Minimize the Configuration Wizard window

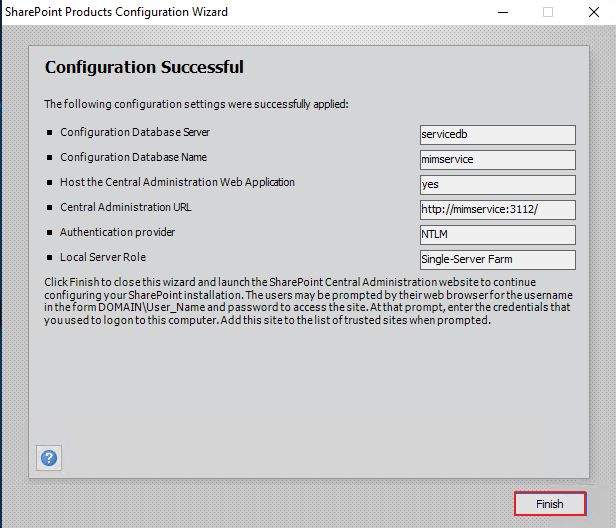503,12
